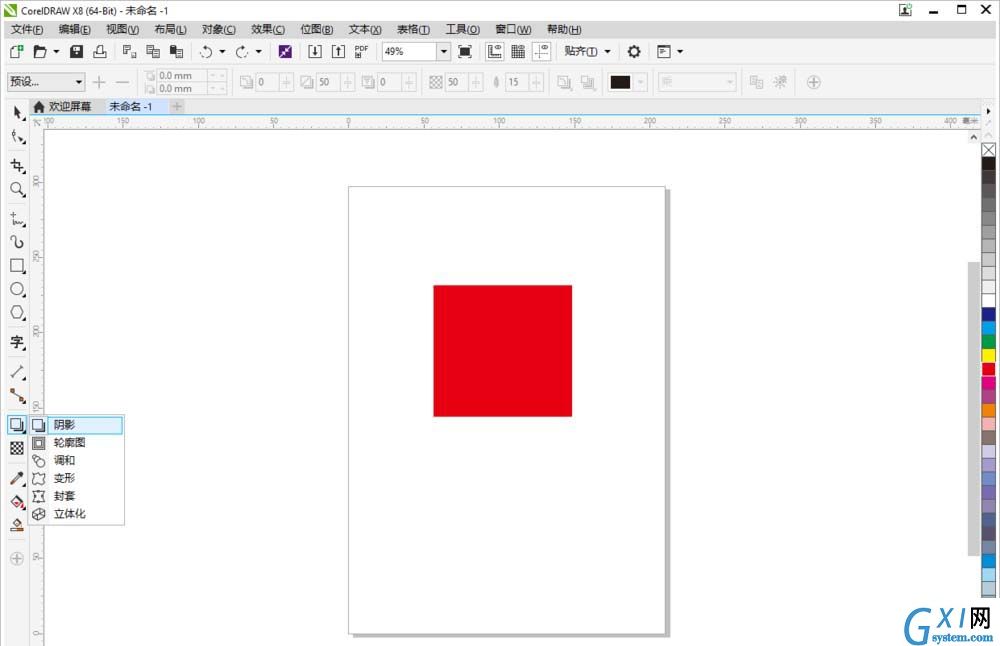
Task: Open the 对象 Object menu
Action: pyautogui.click(x=219, y=29)
